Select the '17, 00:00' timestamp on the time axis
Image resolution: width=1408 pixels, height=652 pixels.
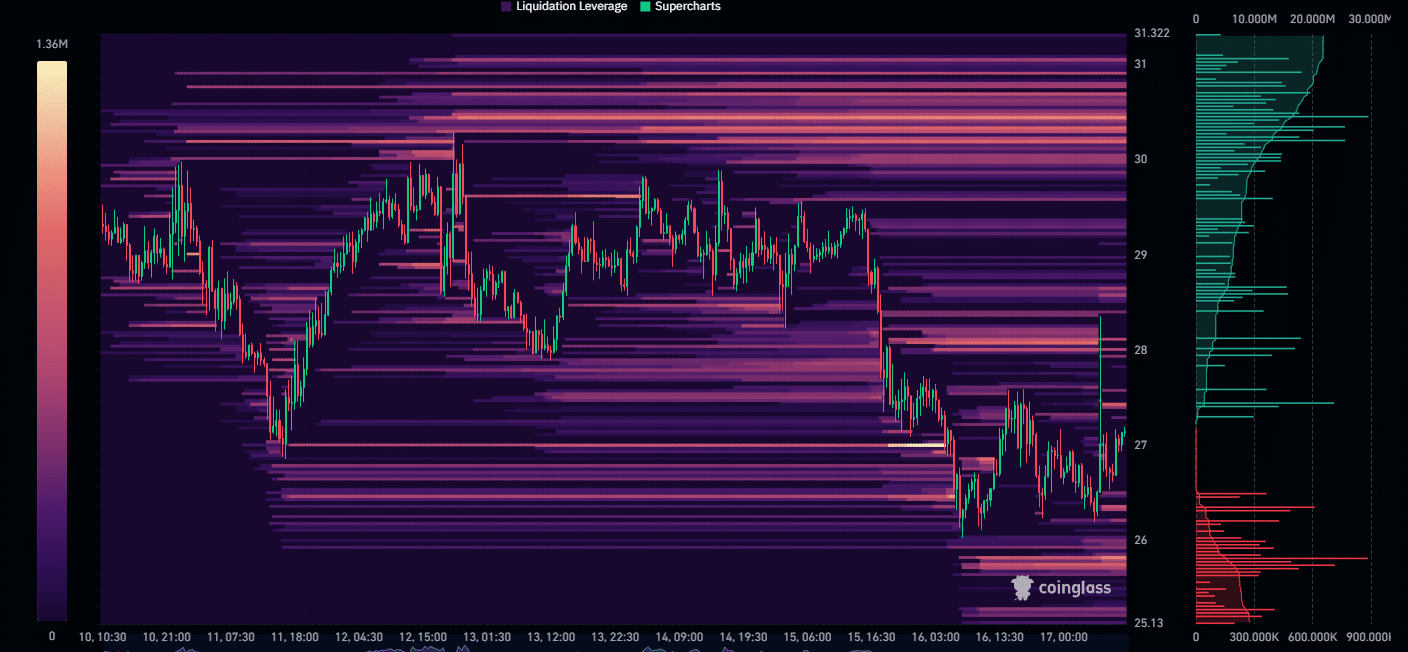click(x=1063, y=636)
